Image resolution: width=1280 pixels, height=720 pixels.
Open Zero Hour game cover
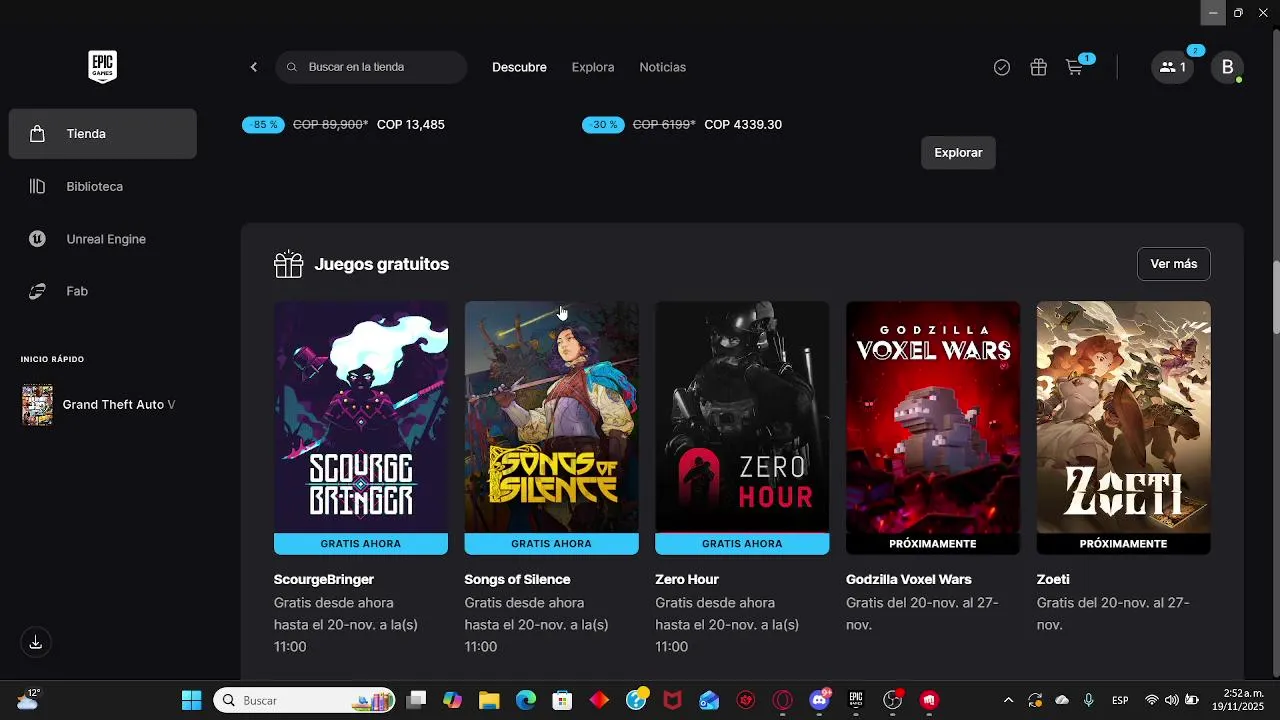742,417
